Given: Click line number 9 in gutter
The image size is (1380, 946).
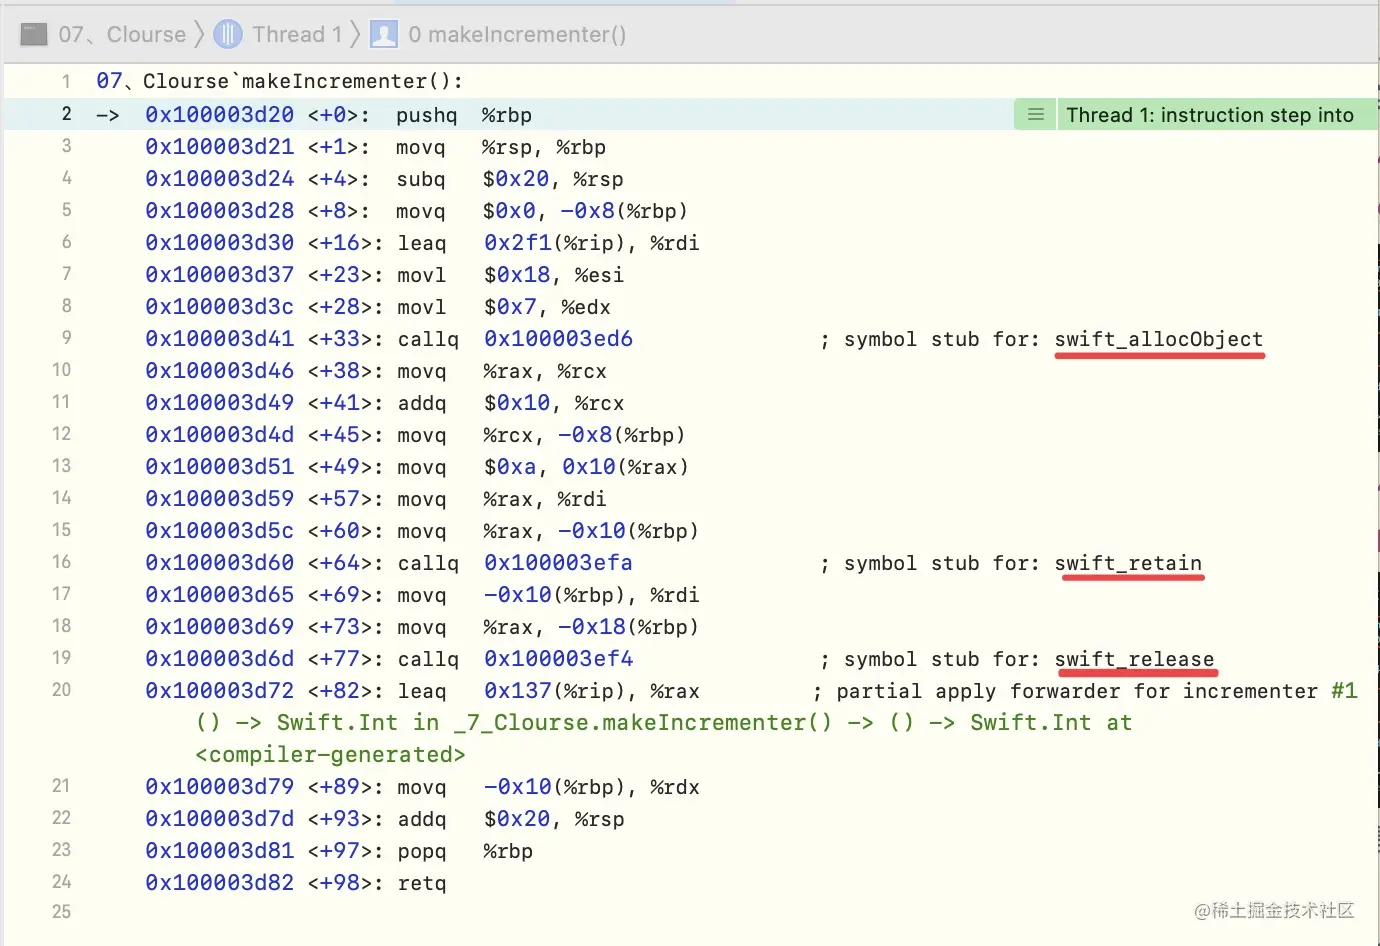Looking at the screenshot, I should (x=66, y=338).
